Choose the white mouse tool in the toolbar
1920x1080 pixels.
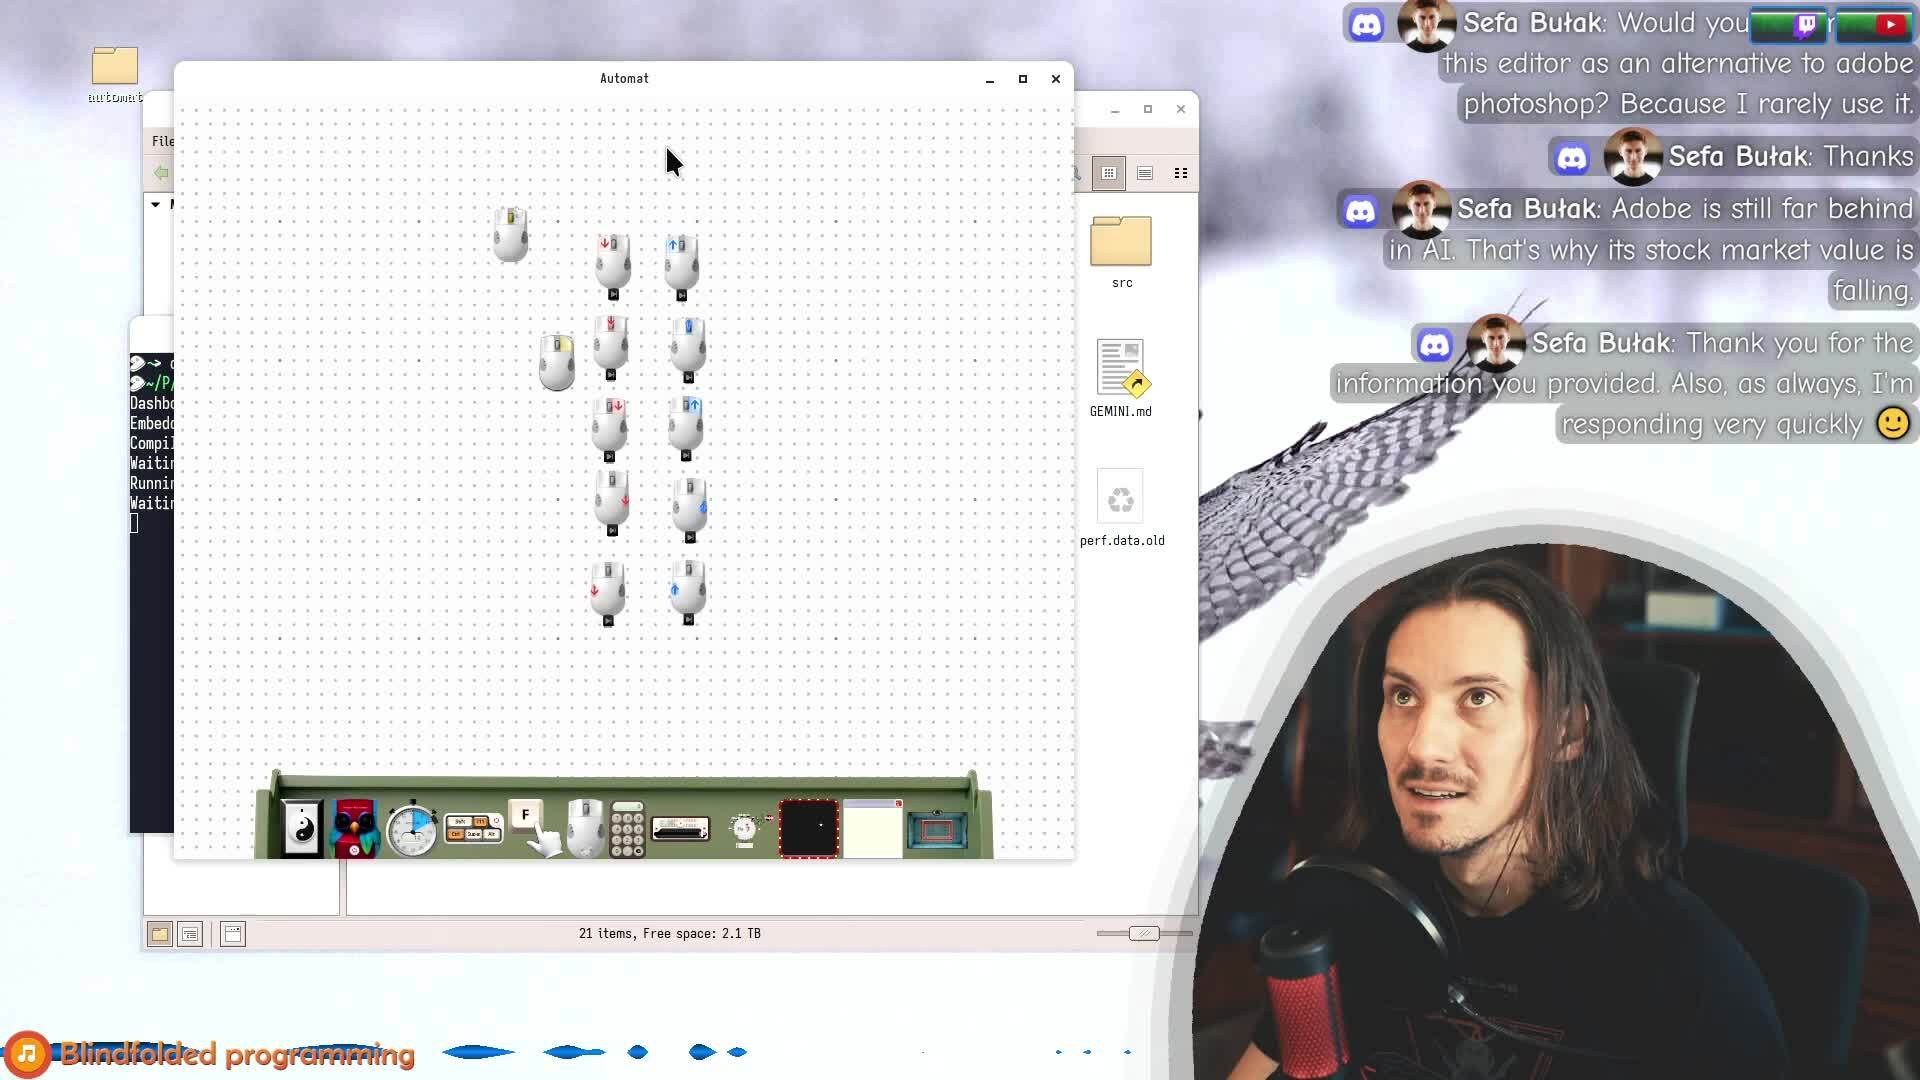585,826
